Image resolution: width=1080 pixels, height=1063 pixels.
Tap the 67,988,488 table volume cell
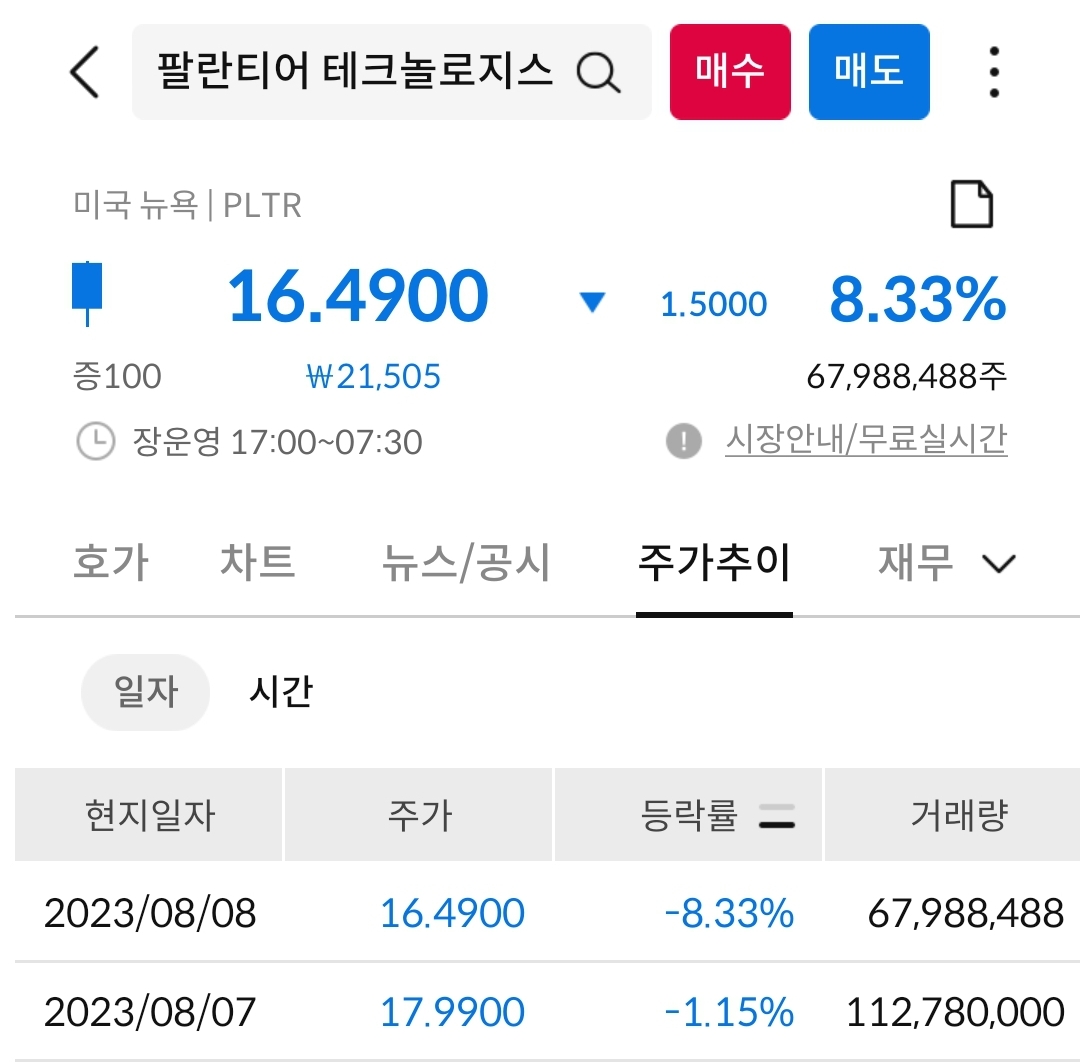coord(966,913)
